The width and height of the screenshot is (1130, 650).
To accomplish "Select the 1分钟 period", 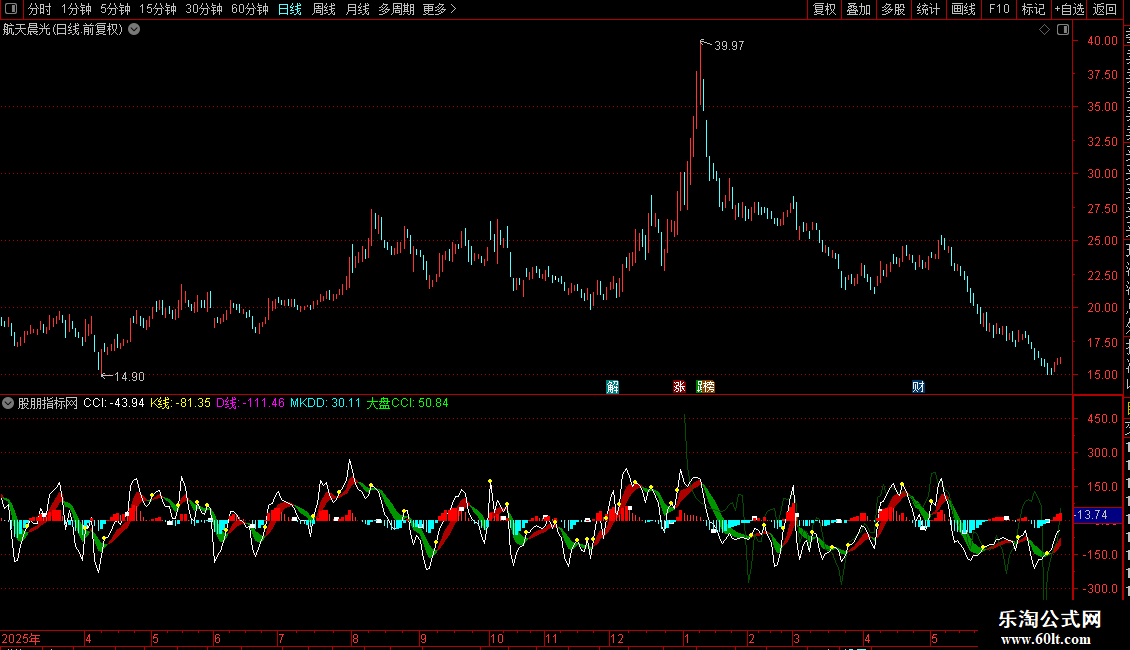I will (x=76, y=9).
